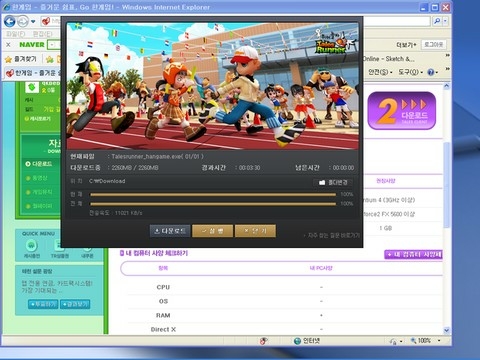Click the browser Forward arrow button
This screenshot has width=480, height=360.
tap(23, 22)
